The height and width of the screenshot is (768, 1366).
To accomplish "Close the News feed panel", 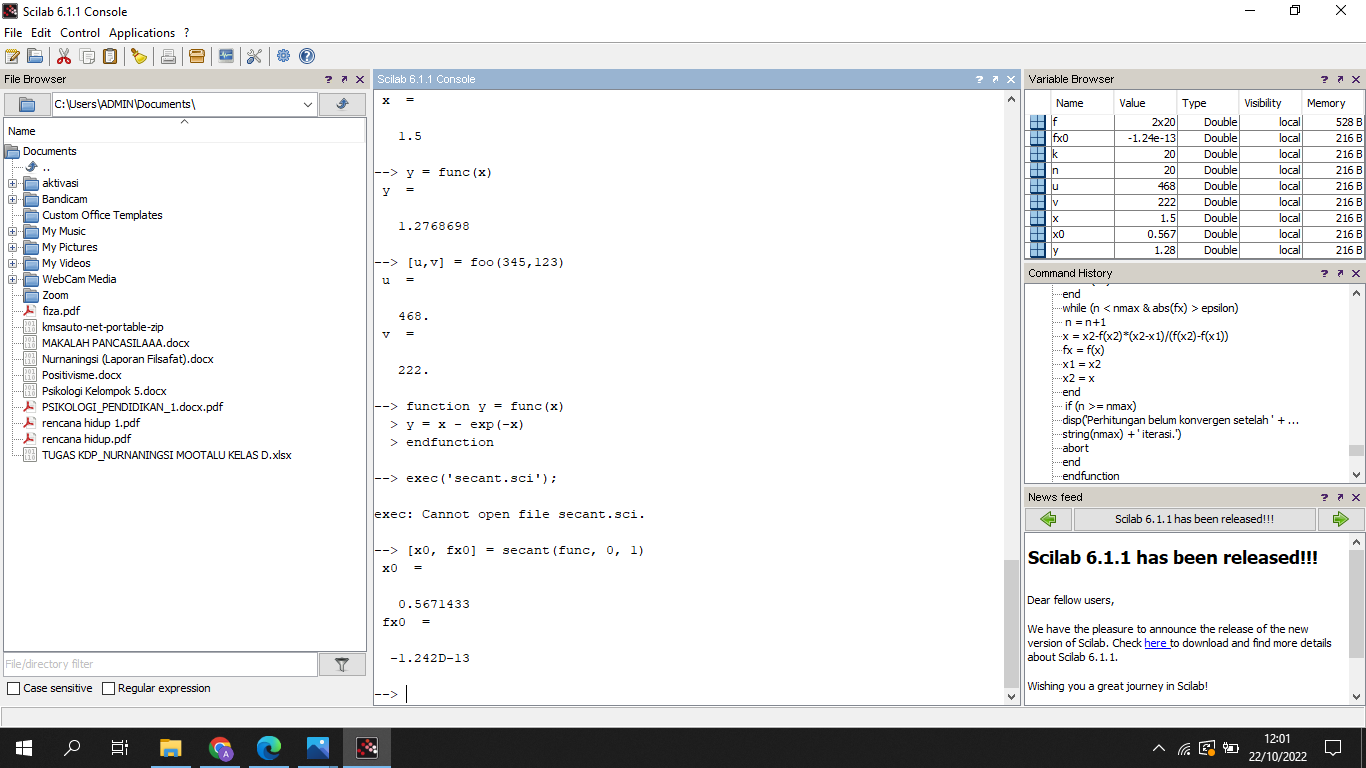I will [1356, 497].
